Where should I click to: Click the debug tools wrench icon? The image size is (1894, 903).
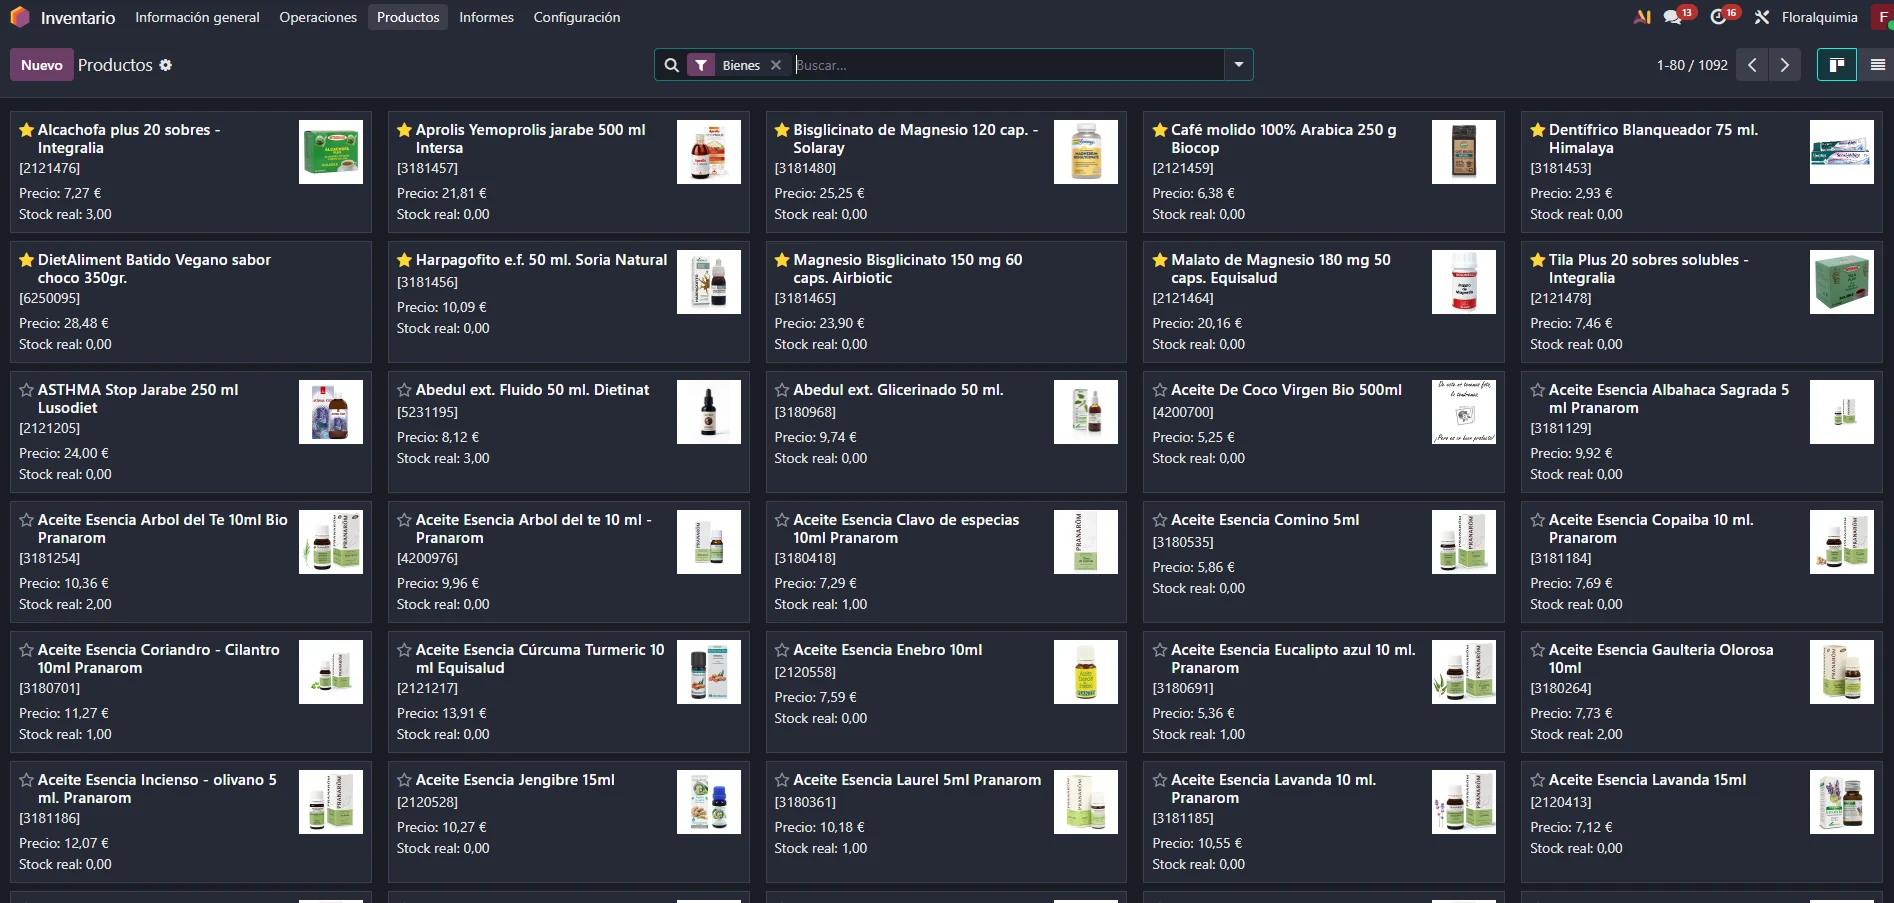(x=1762, y=17)
